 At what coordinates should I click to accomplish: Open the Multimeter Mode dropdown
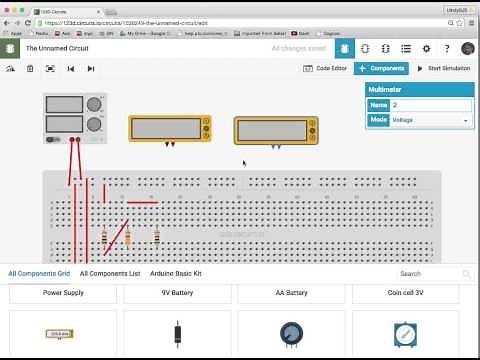431,120
